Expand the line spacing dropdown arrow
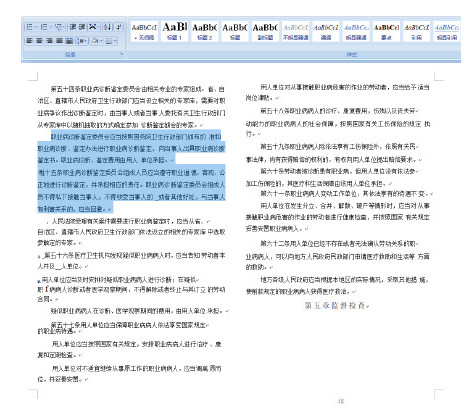Viewport: 465px width, 409px height. 86,41
